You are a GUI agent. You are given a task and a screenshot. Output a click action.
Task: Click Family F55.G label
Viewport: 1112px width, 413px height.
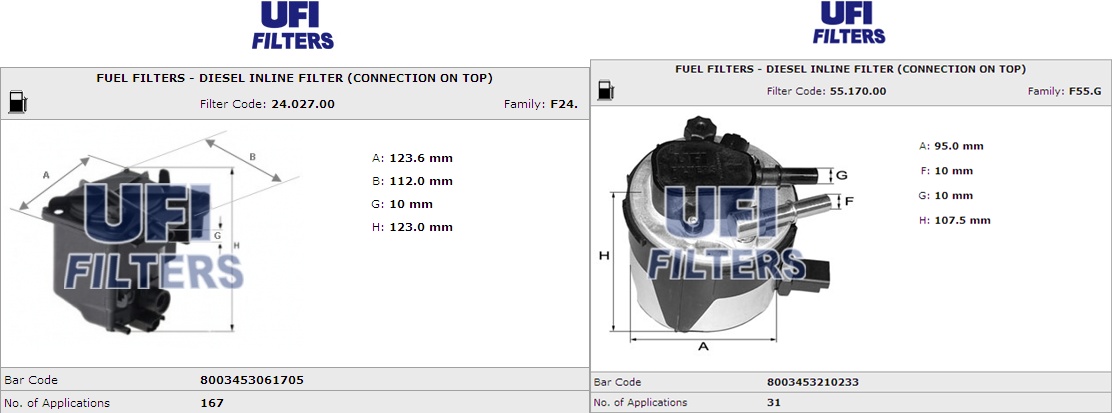pyautogui.click(x=1065, y=92)
